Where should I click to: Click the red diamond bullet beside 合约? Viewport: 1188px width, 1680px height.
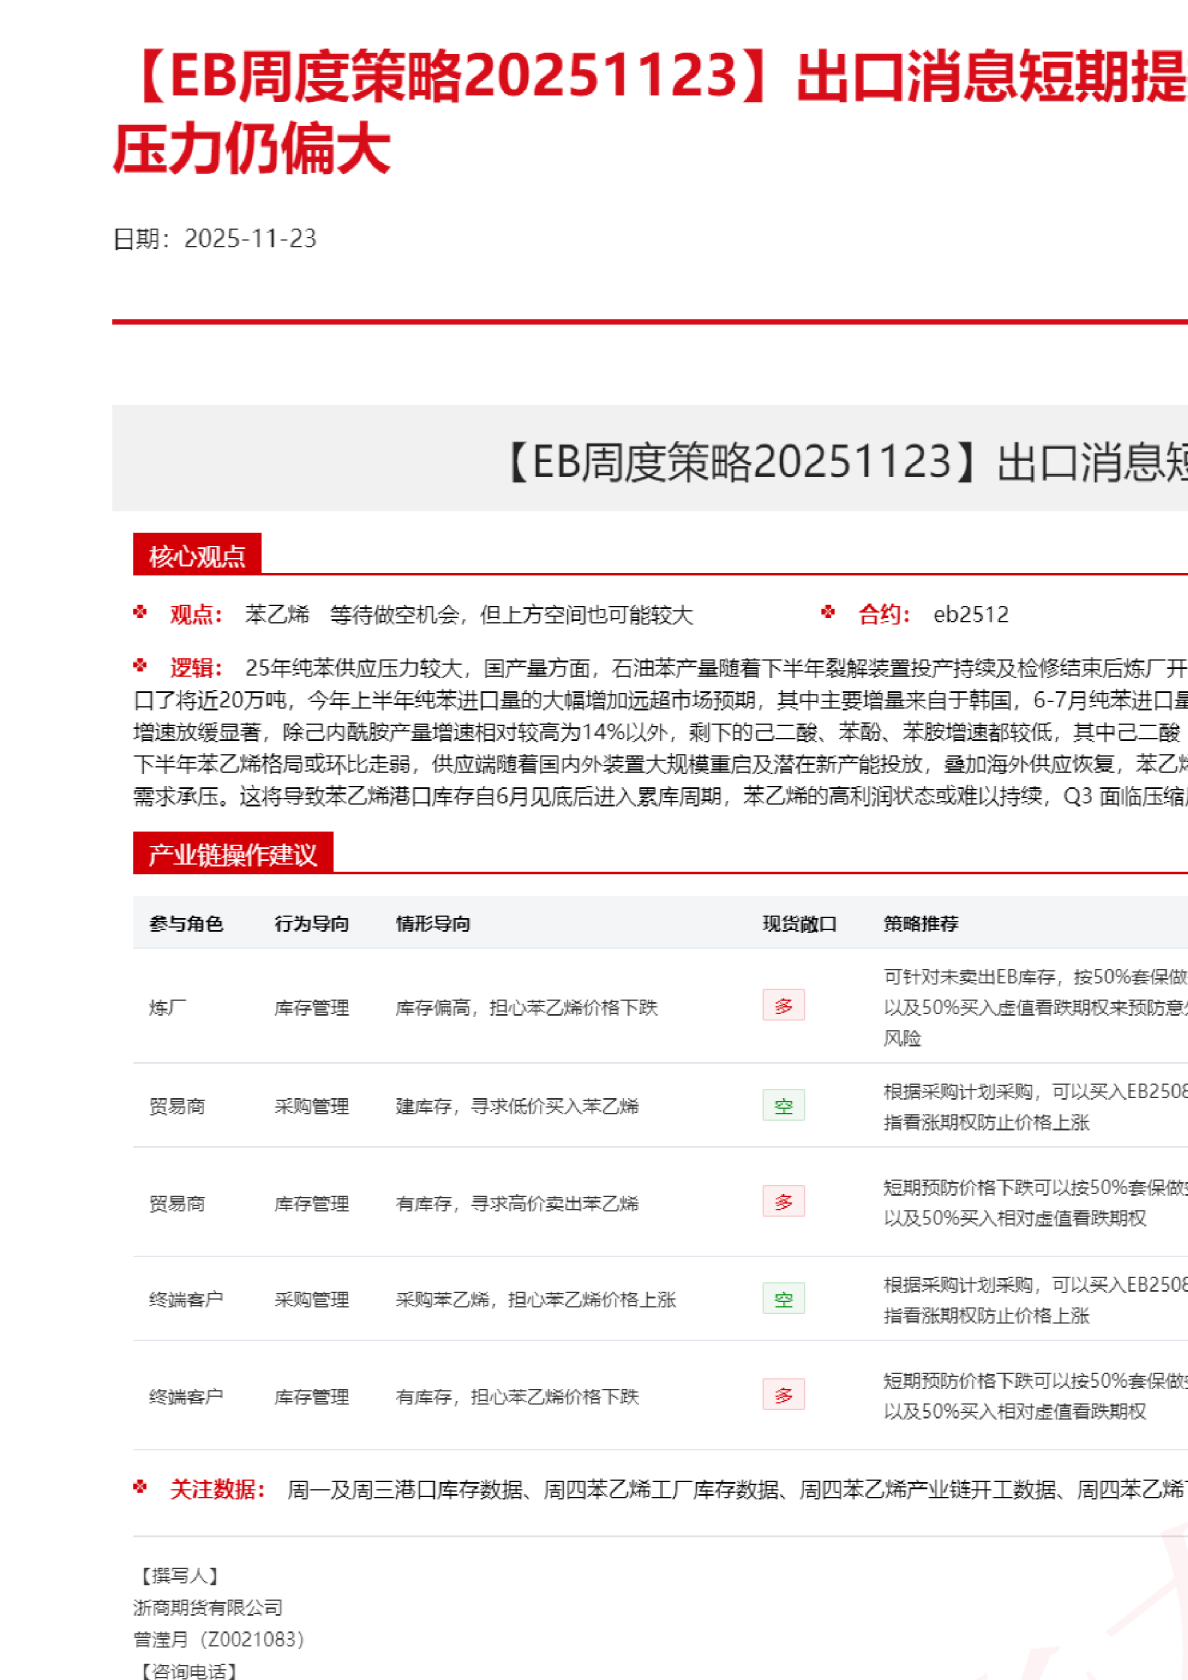coord(828,612)
